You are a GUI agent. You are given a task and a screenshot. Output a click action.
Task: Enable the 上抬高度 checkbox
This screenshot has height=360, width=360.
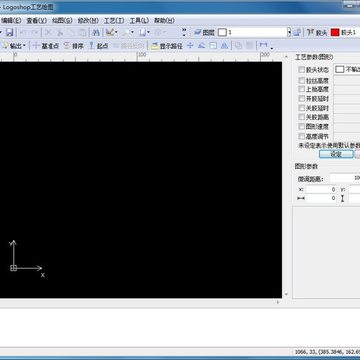point(302,89)
